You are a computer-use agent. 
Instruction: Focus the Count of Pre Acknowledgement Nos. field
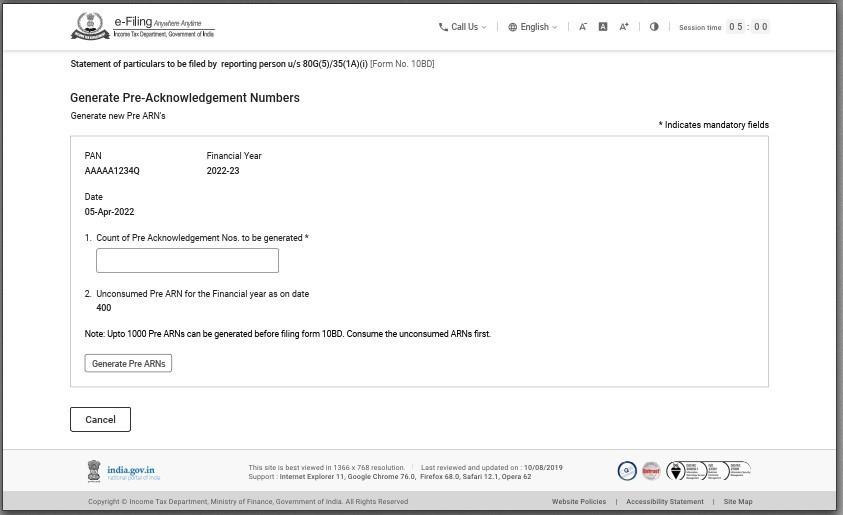[x=187, y=261]
